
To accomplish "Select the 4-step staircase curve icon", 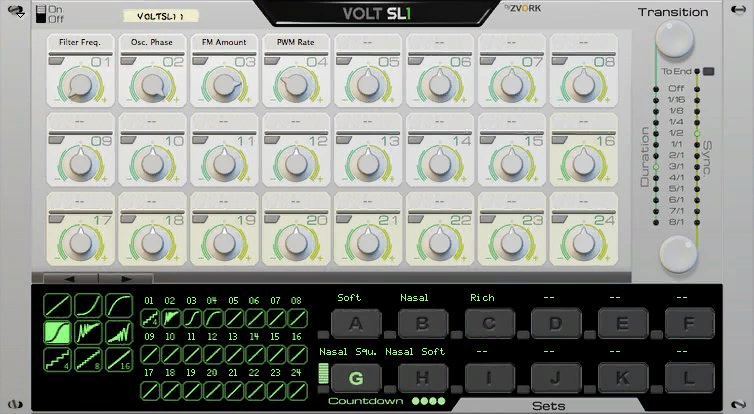I will pyautogui.click(x=58, y=360).
